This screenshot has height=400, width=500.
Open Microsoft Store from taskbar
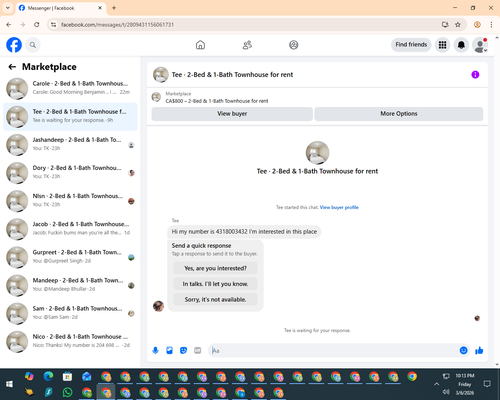pos(67,376)
